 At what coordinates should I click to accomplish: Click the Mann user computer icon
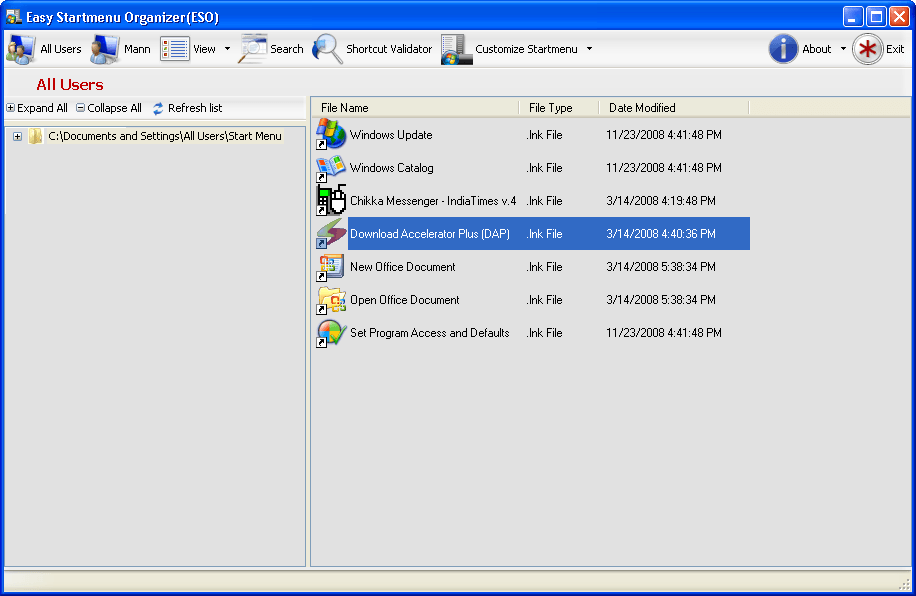[x=105, y=49]
